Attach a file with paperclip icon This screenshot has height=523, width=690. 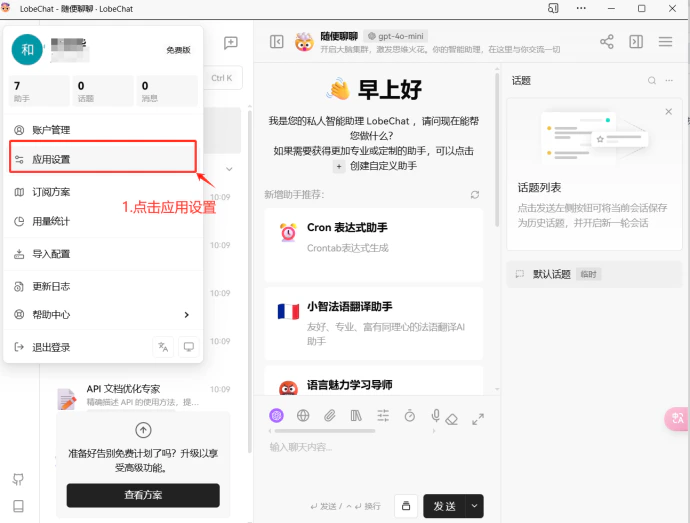330,415
